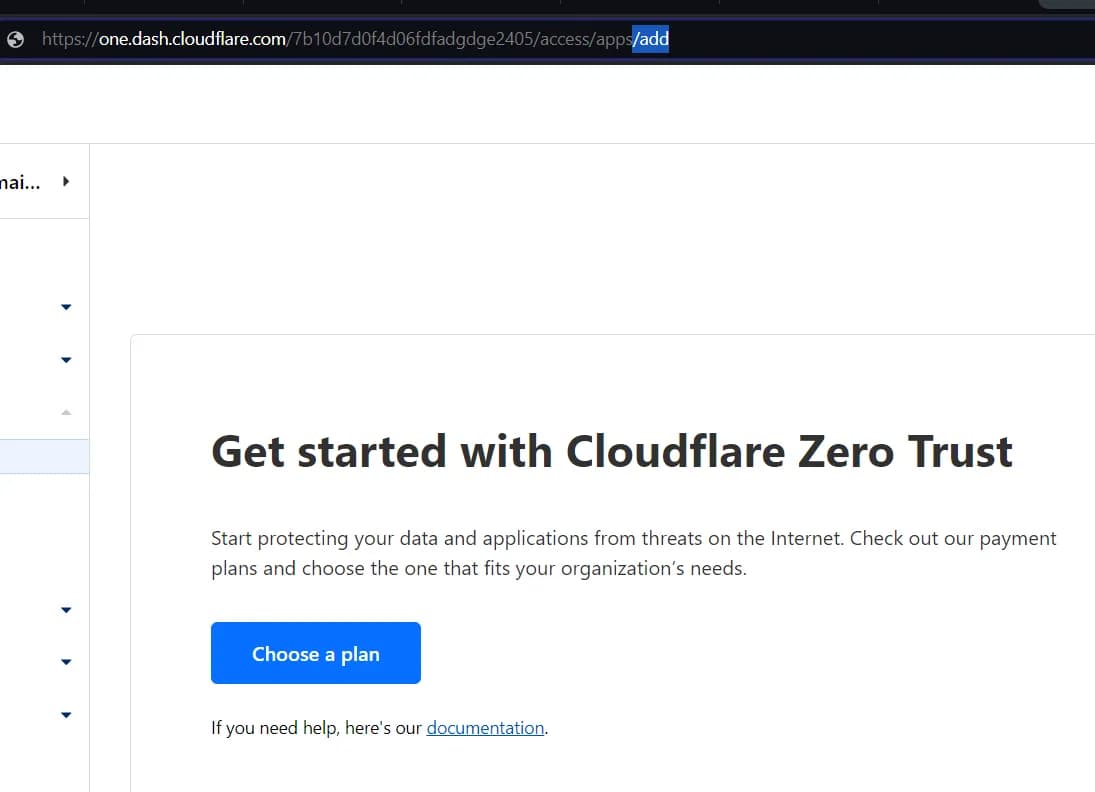
Task: Select the highlighted active sidebar menu item
Action: (x=44, y=457)
